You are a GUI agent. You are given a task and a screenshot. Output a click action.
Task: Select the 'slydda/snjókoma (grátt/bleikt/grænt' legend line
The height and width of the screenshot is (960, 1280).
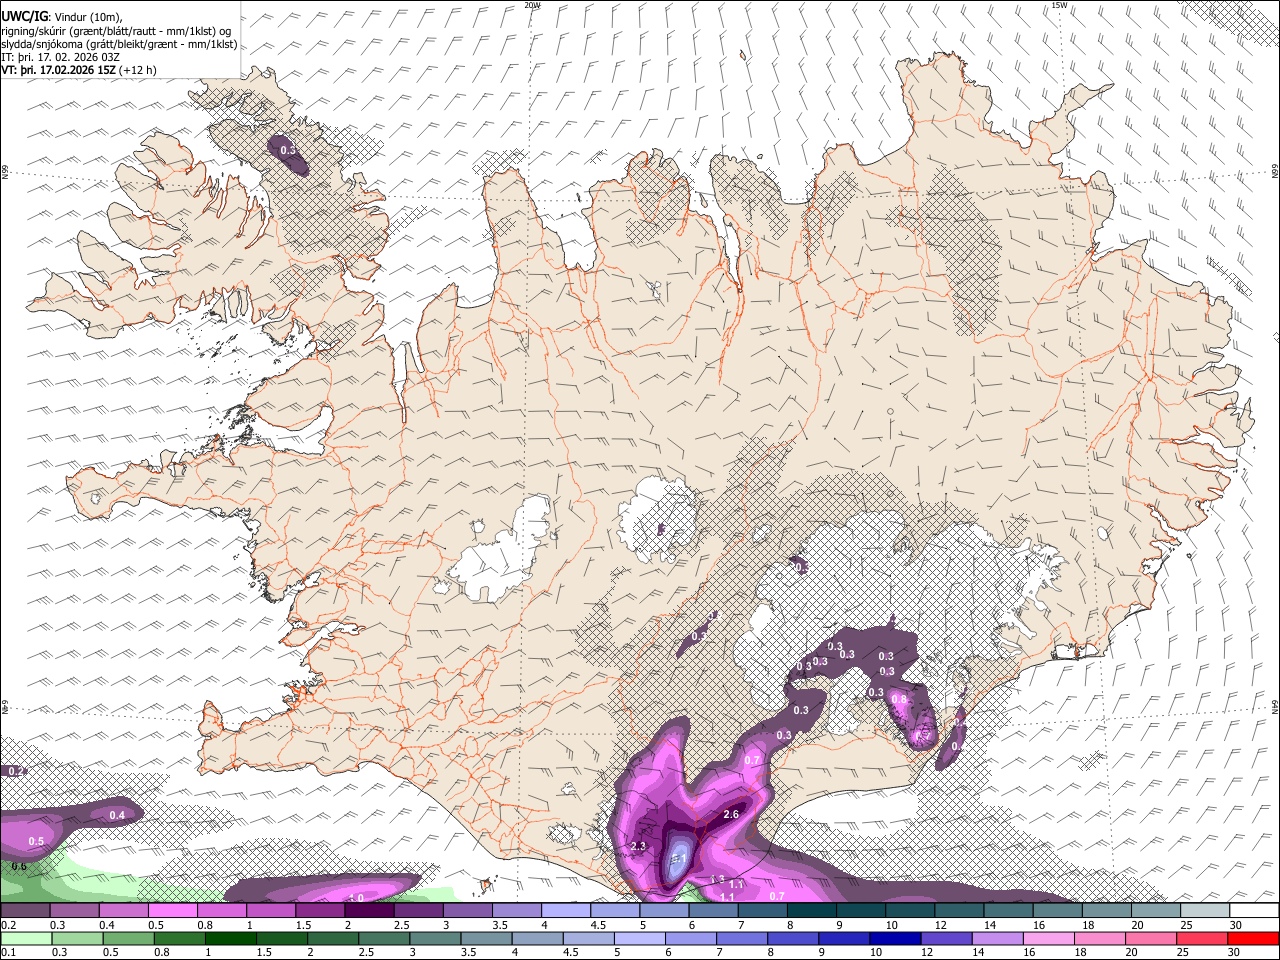click(119, 44)
